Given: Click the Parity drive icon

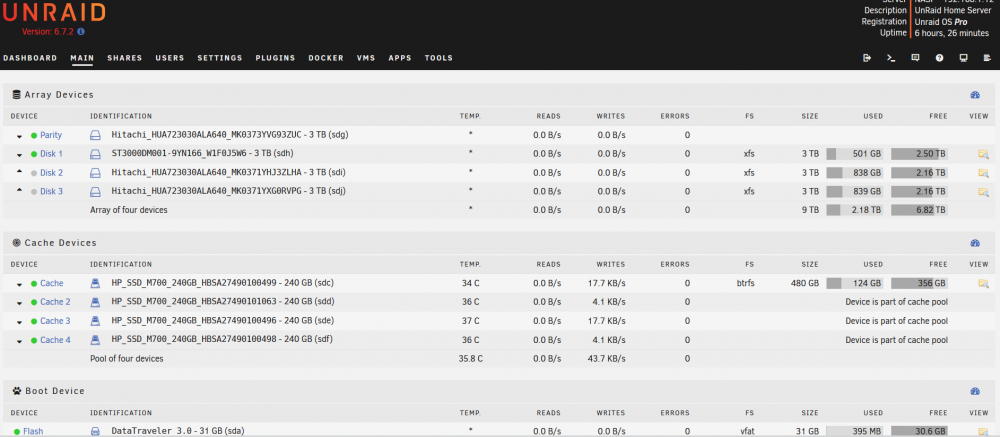Looking at the screenshot, I should click(x=95, y=135).
